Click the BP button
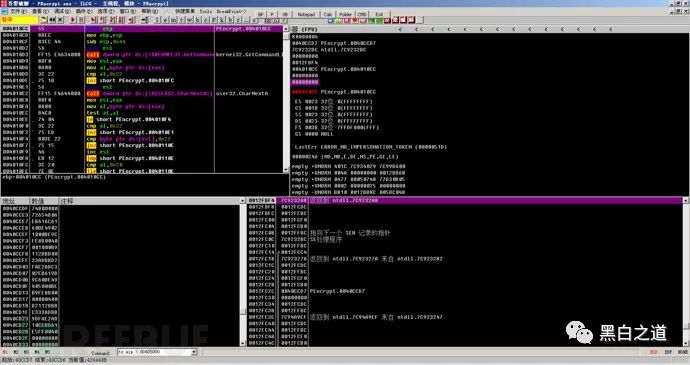The height and width of the screenshot is (365, 690). coord(261,14)
